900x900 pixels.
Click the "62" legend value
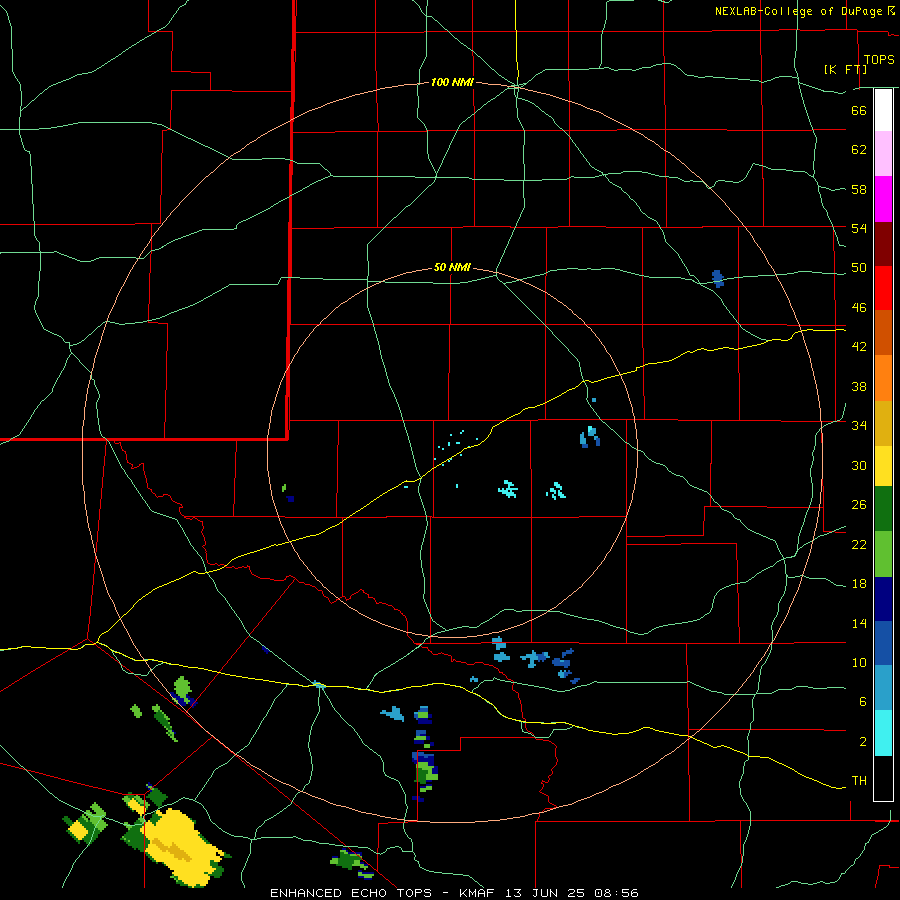(x=859, y=150)
